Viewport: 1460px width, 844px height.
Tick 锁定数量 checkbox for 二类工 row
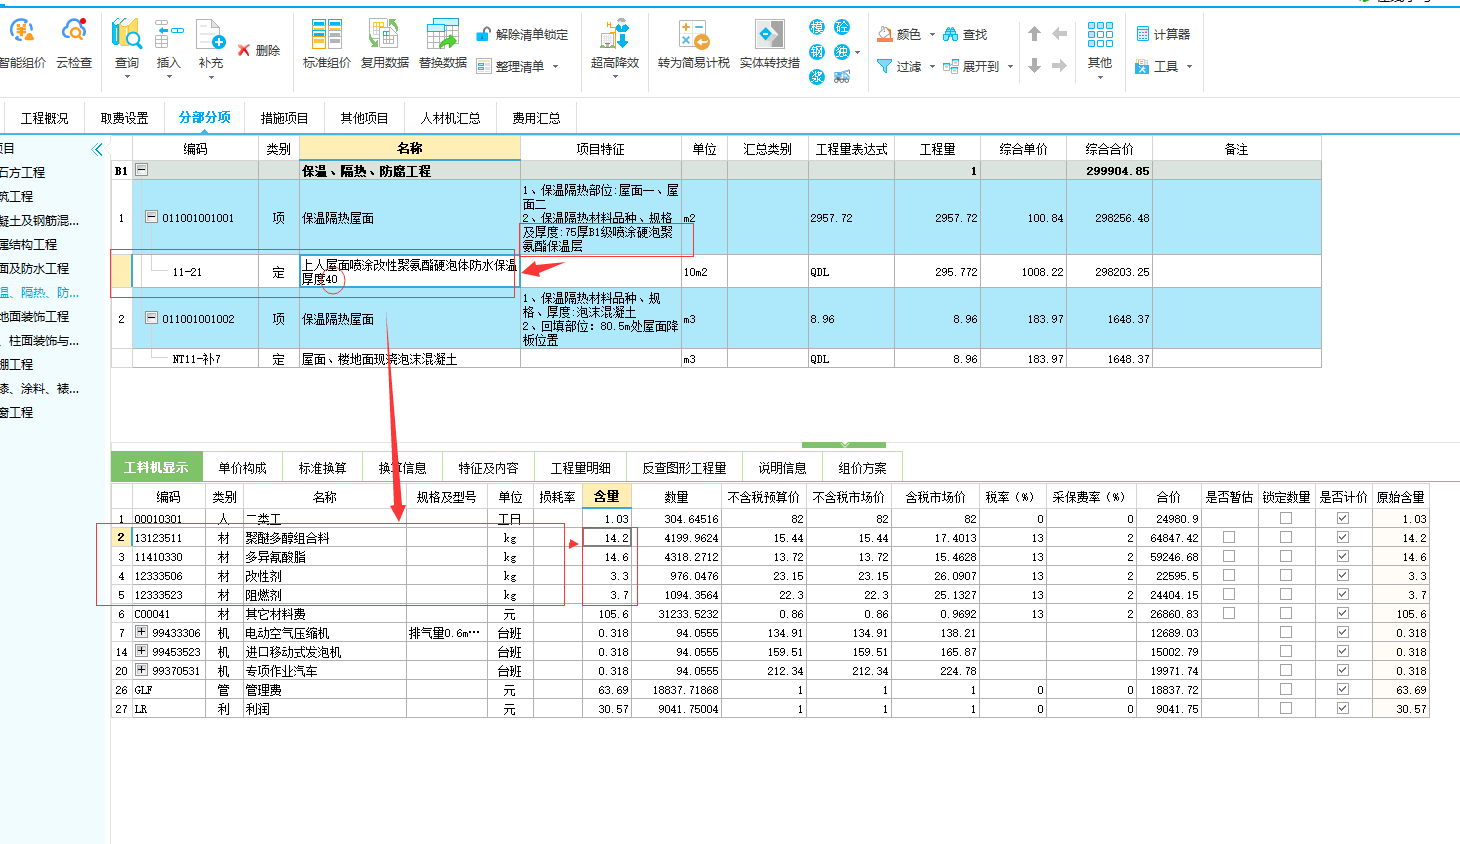point(1286,519)
